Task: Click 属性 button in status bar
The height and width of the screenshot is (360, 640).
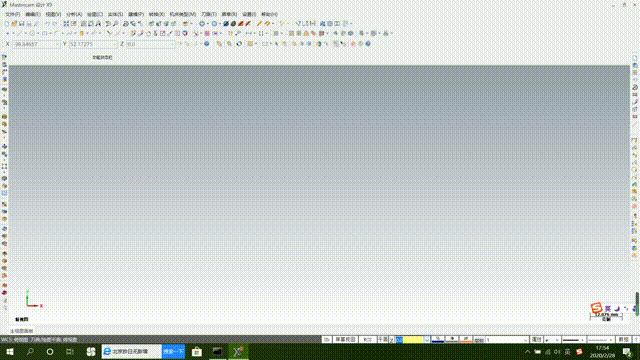Action: point(536,340)
